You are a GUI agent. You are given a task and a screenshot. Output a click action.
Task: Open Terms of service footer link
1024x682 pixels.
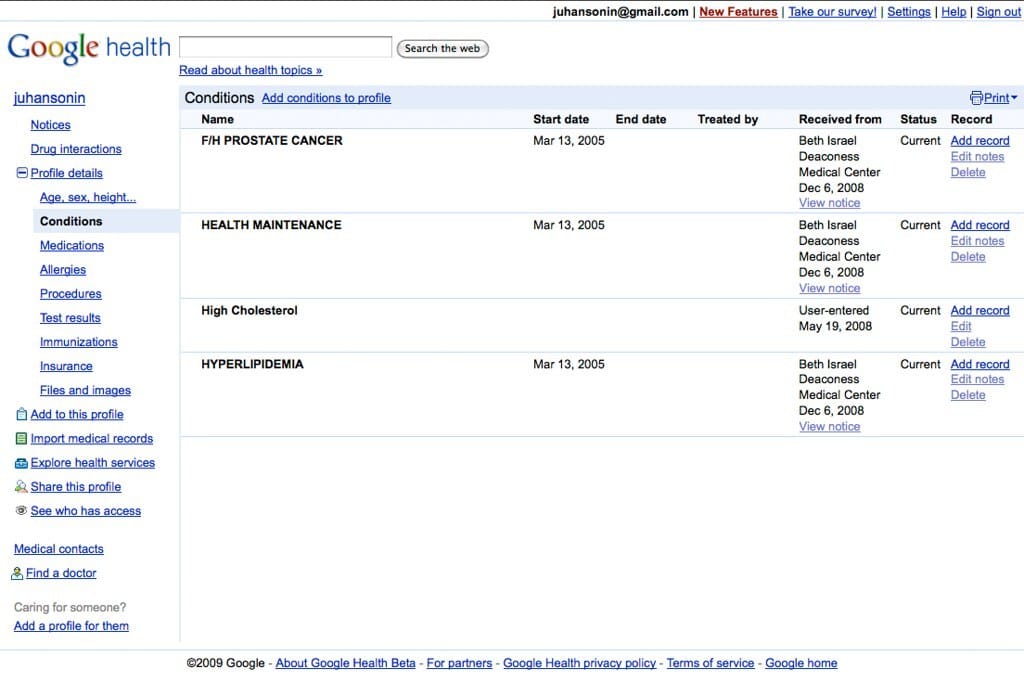point(710,663)
